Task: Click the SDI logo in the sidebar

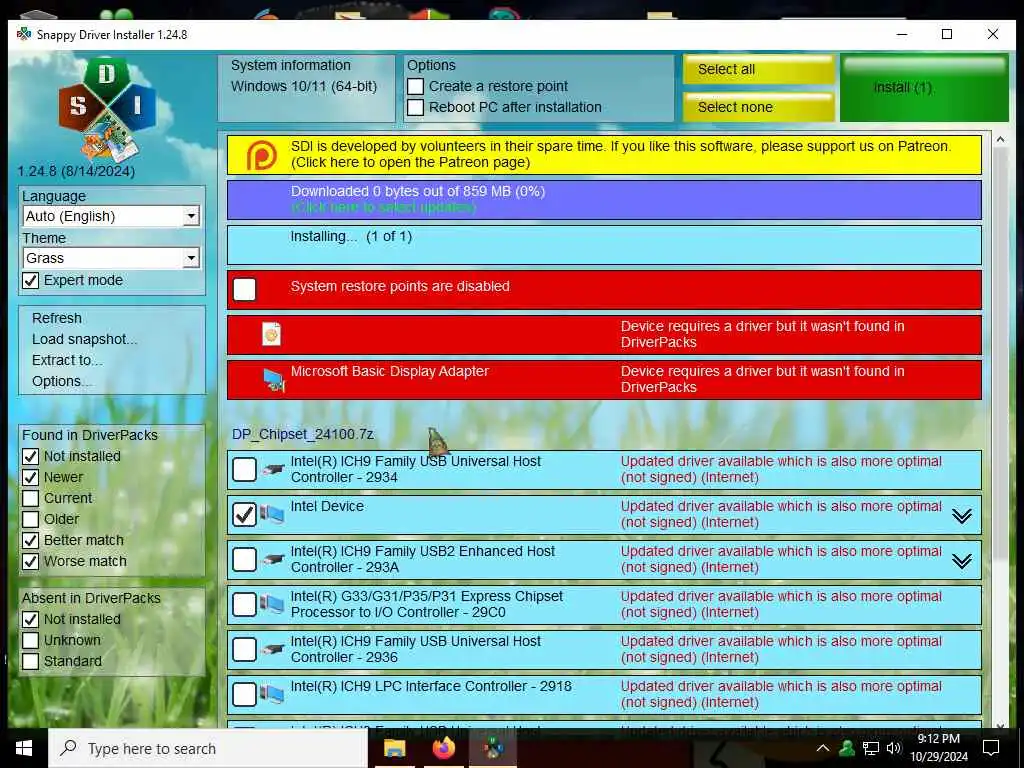Action: pos(106,108)
